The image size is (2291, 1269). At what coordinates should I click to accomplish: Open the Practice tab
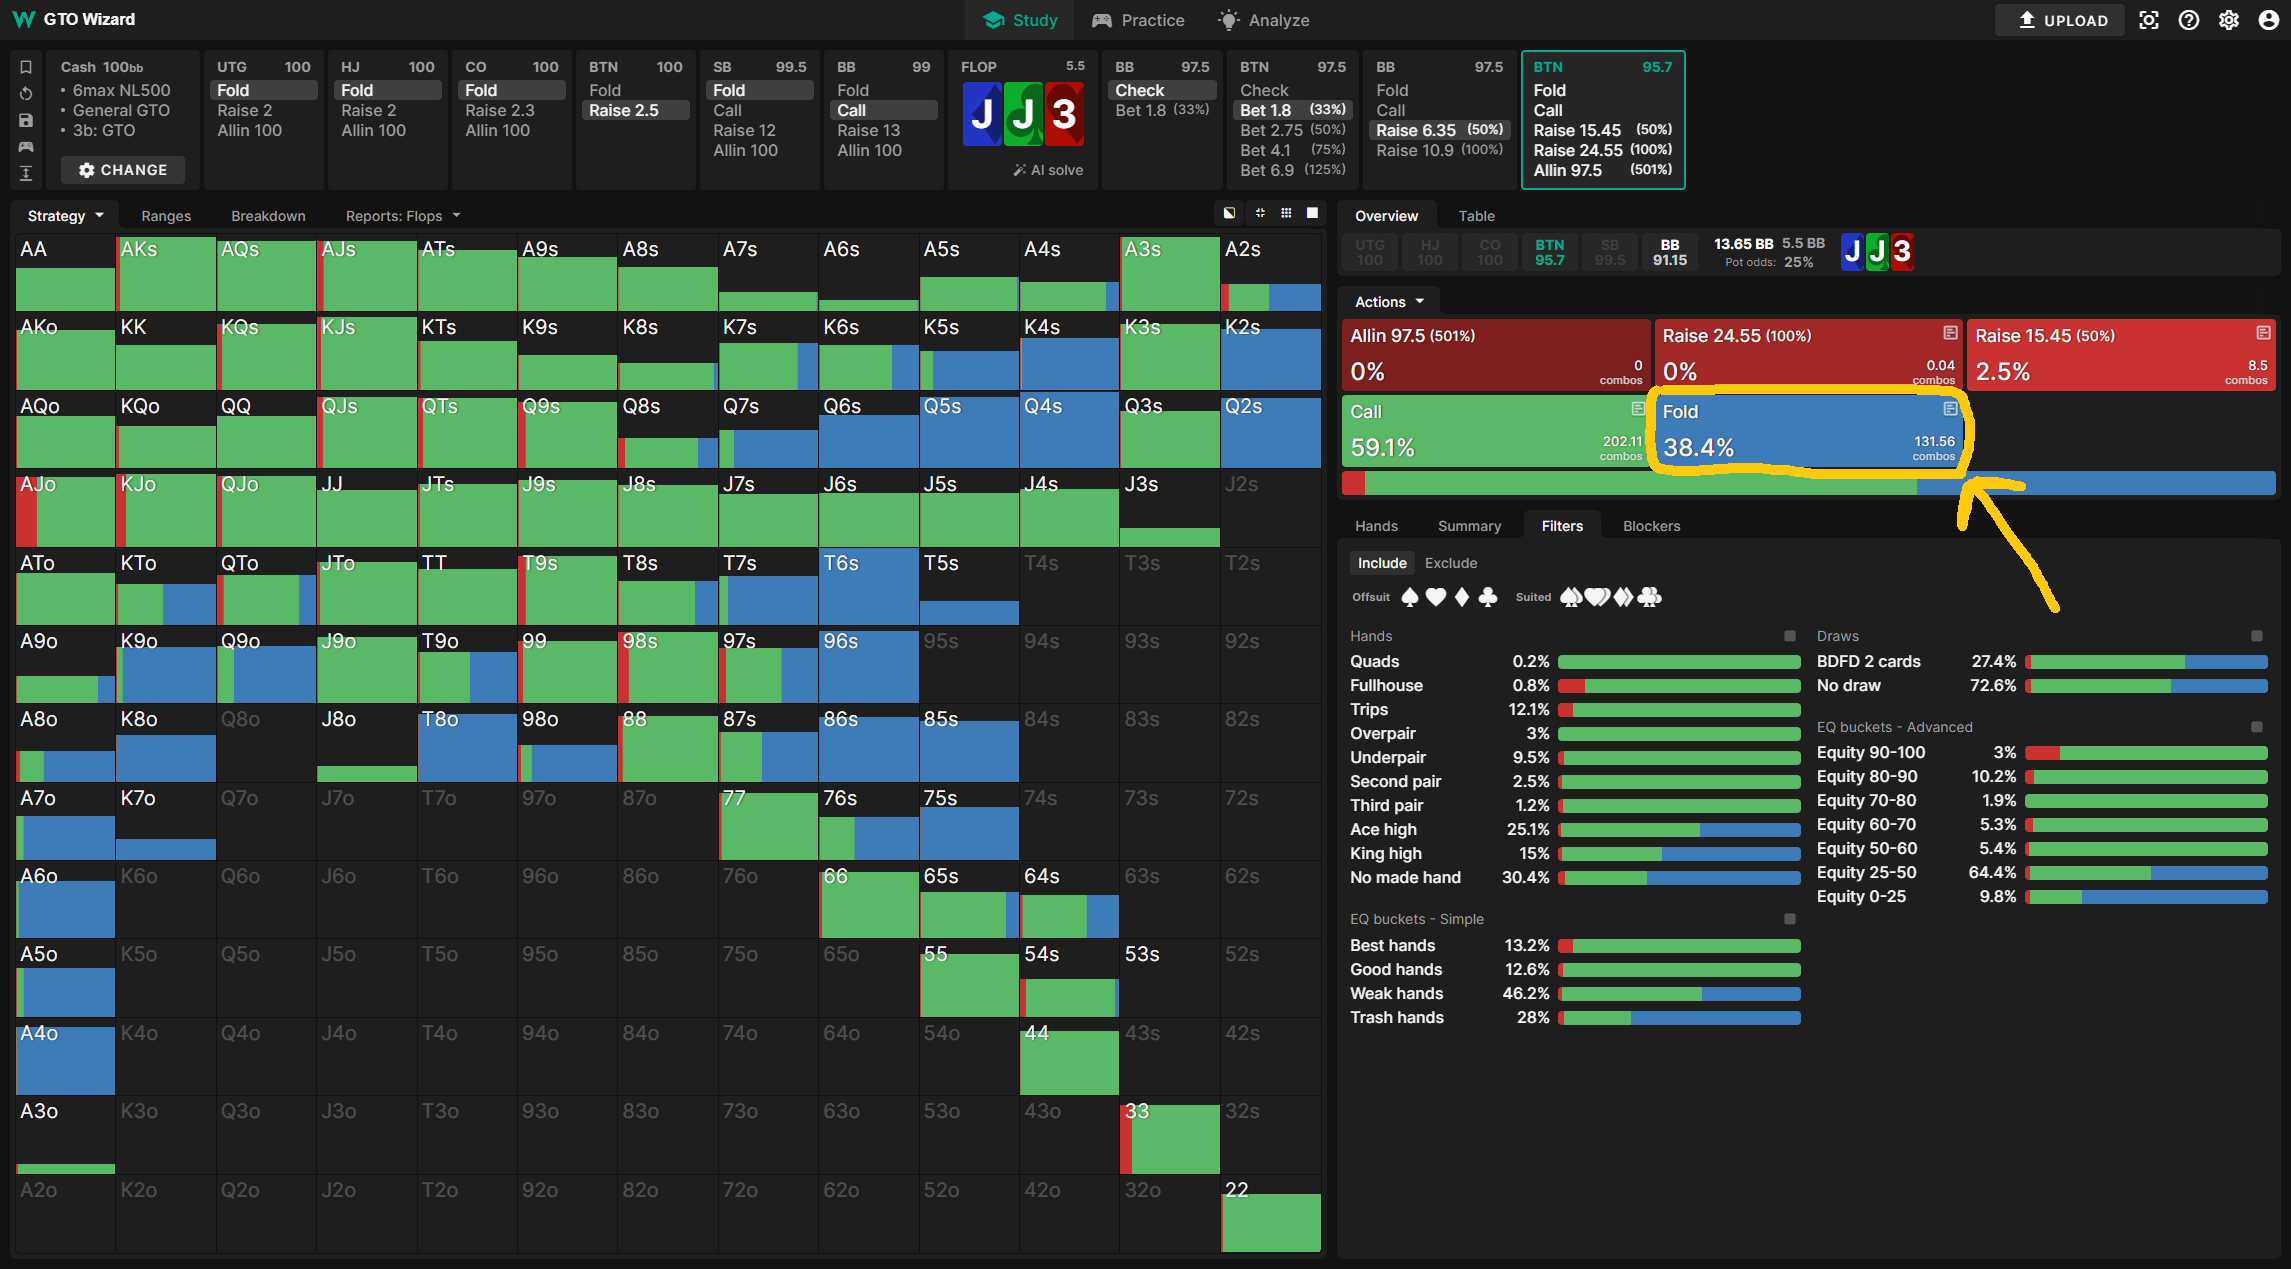[x=1138, y=20]
